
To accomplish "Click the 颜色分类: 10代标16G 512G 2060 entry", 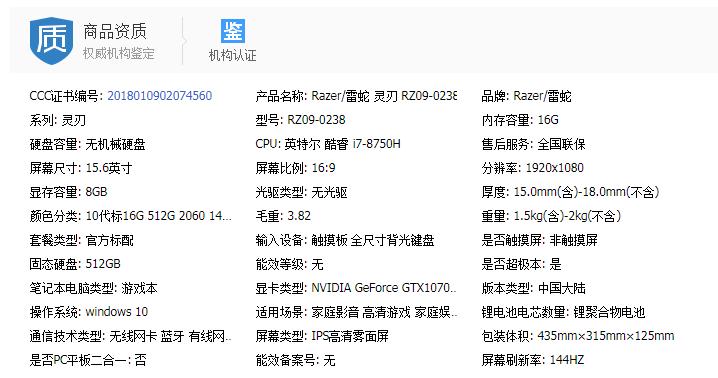I will click(x=131, y=216).
